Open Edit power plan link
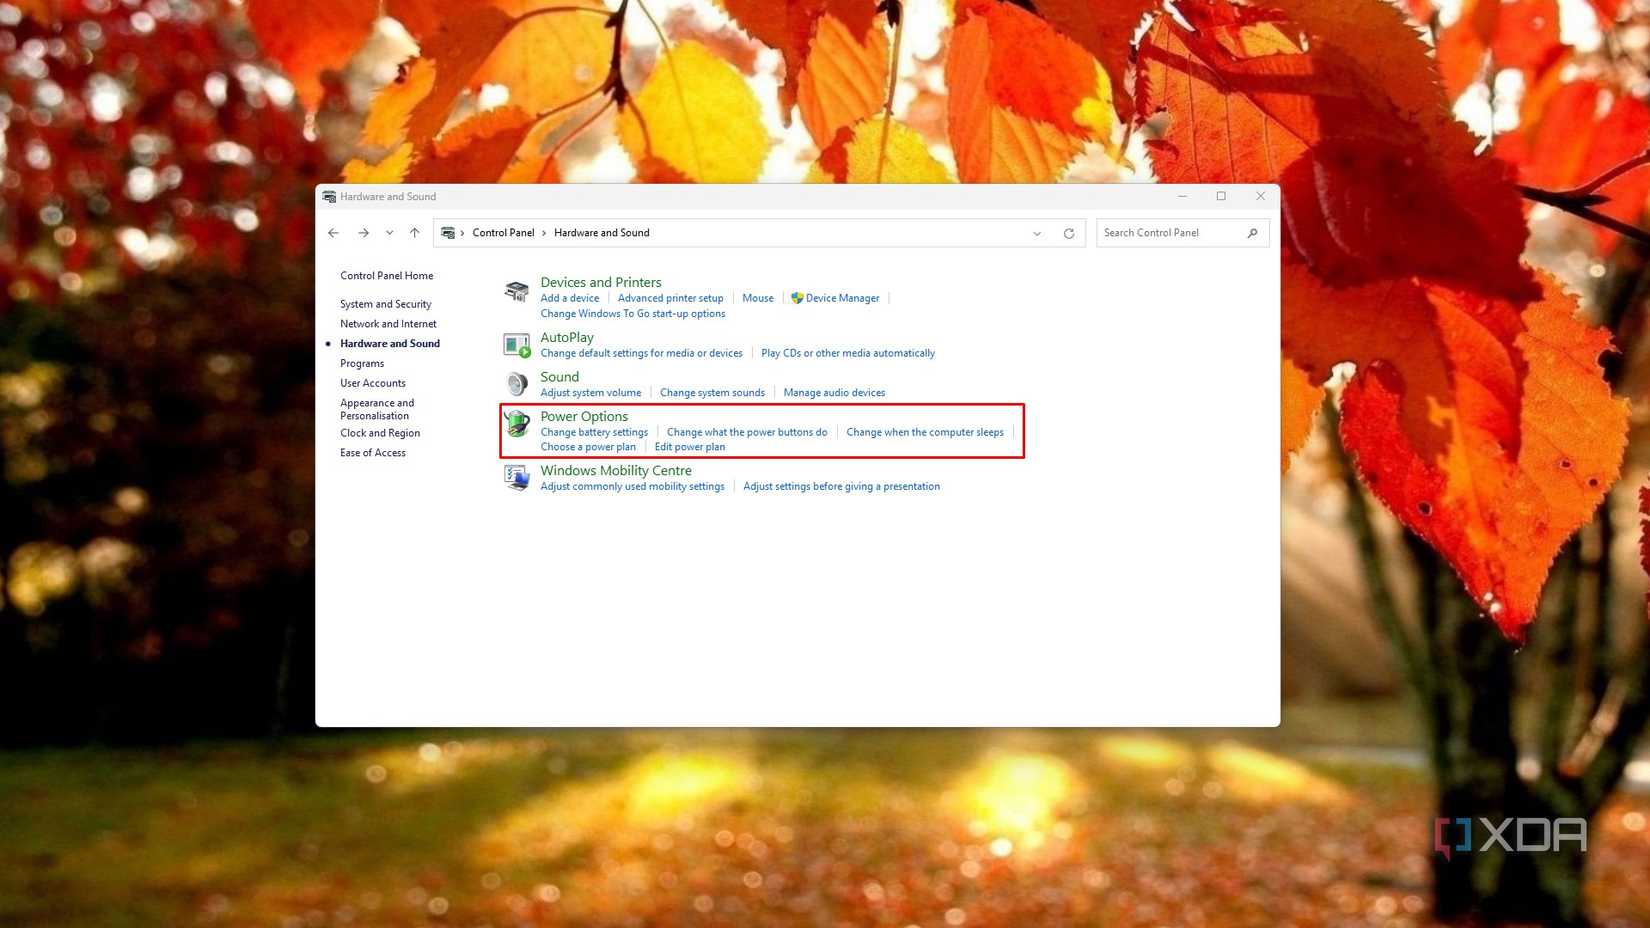 click(x=690, y=447)
